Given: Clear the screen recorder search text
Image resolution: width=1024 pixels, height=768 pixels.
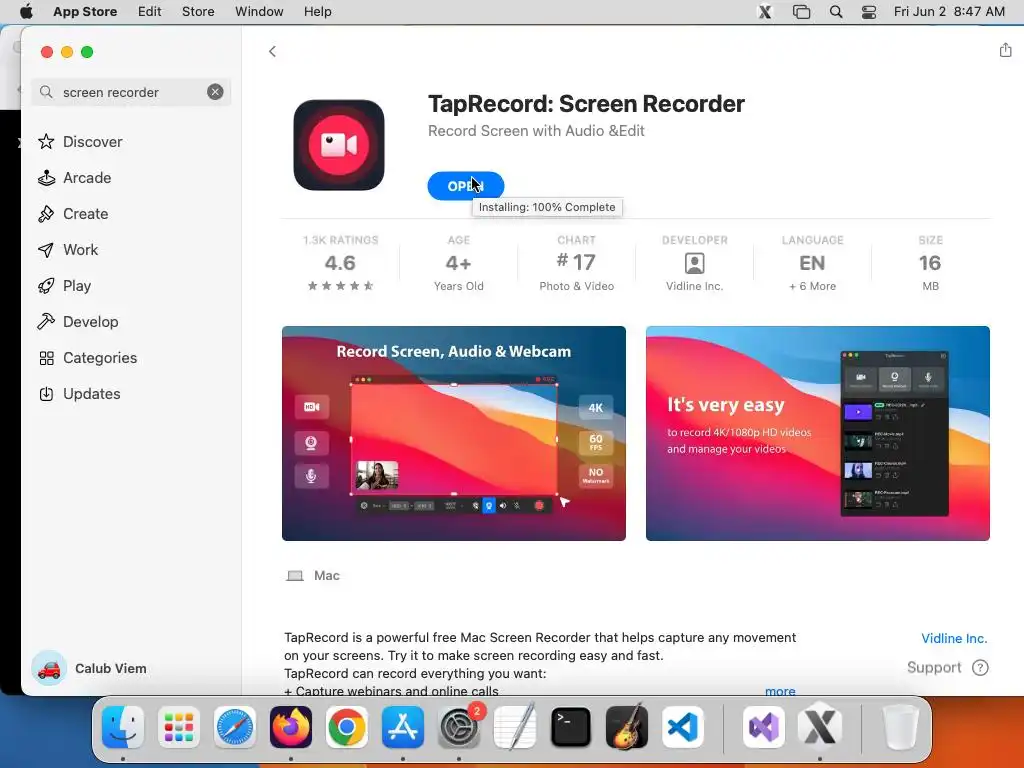Looking at the screenshot, I should pyautogui.click(x=215, y=92).
